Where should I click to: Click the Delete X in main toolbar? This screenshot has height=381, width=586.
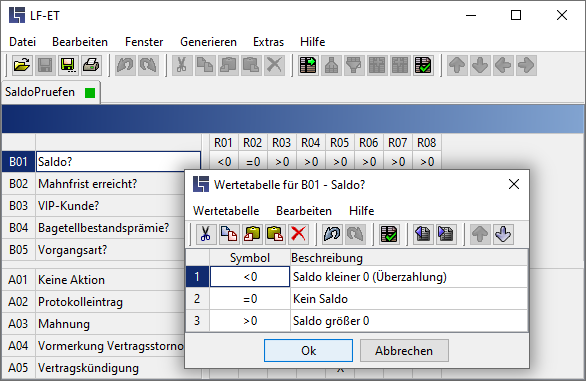[x=275, y=65]
